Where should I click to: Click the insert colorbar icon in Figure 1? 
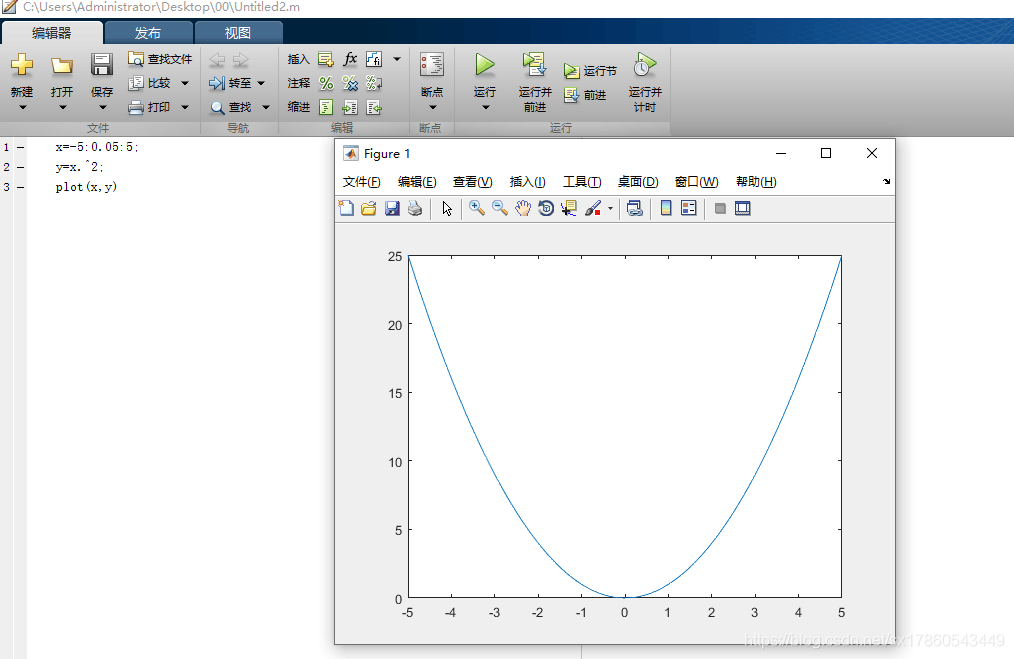coord(665,208)
